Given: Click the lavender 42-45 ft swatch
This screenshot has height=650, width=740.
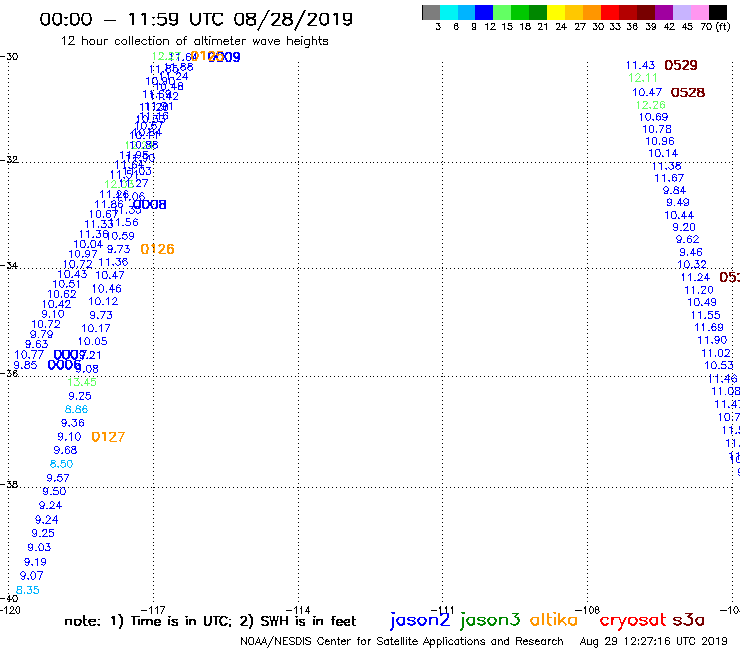Looking at the screenshot, I should [681, 12].
